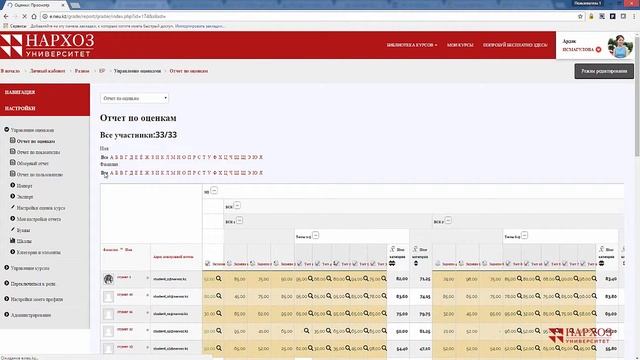
Task: Open the Отчет по оценкам report dropdown
Action: [x=134, y=98]
